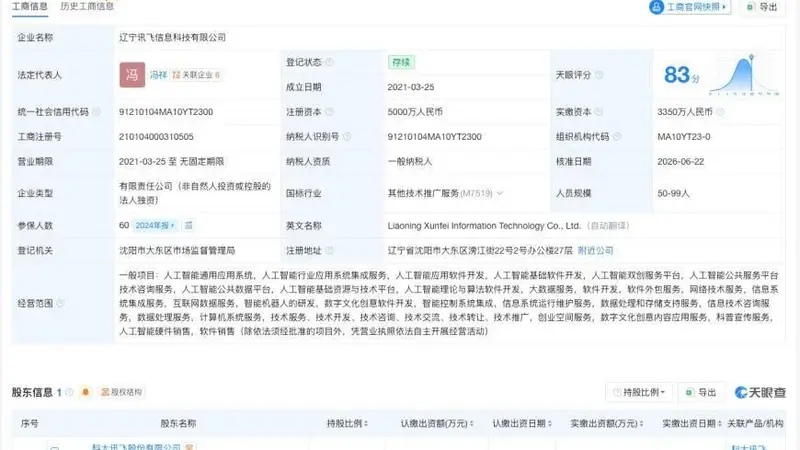The height and width of the screenshot is (450, 800).
Task: Click the 83分 score value
Action: 681,75
